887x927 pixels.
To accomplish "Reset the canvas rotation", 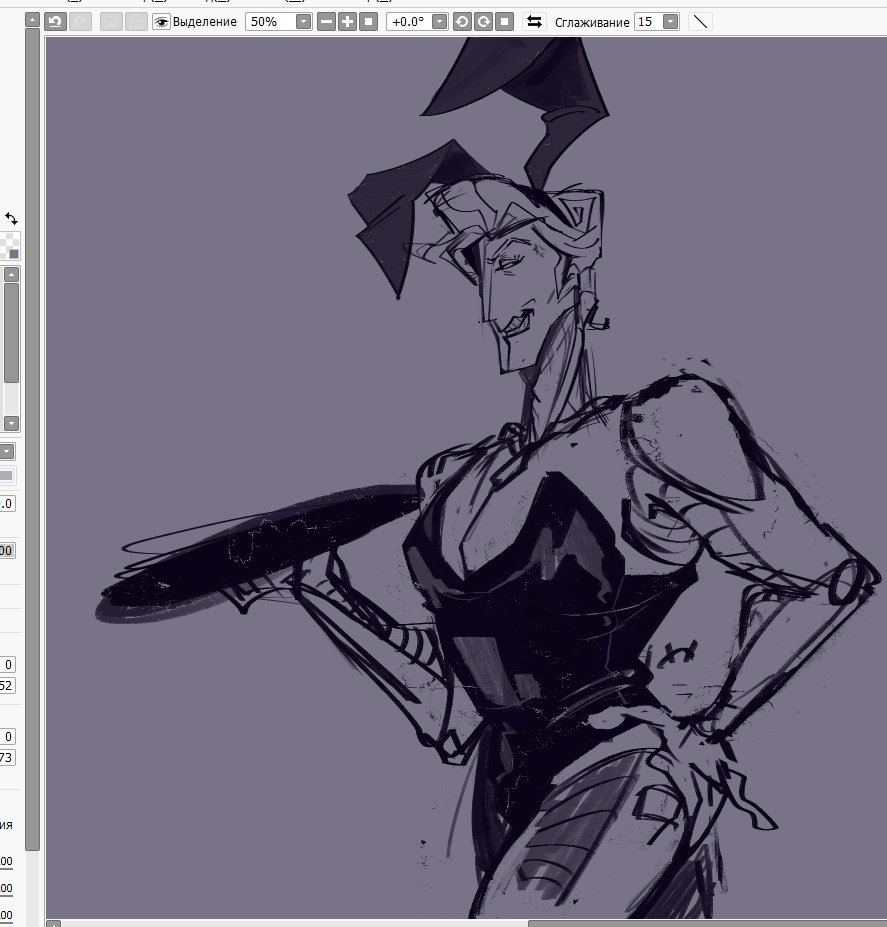I will click(505, 21).
